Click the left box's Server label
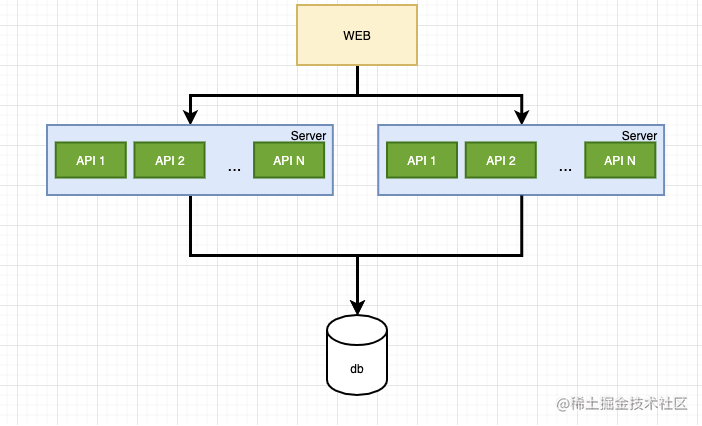The width and height of the screenshot is (702, 426). [x=308, y=136]
